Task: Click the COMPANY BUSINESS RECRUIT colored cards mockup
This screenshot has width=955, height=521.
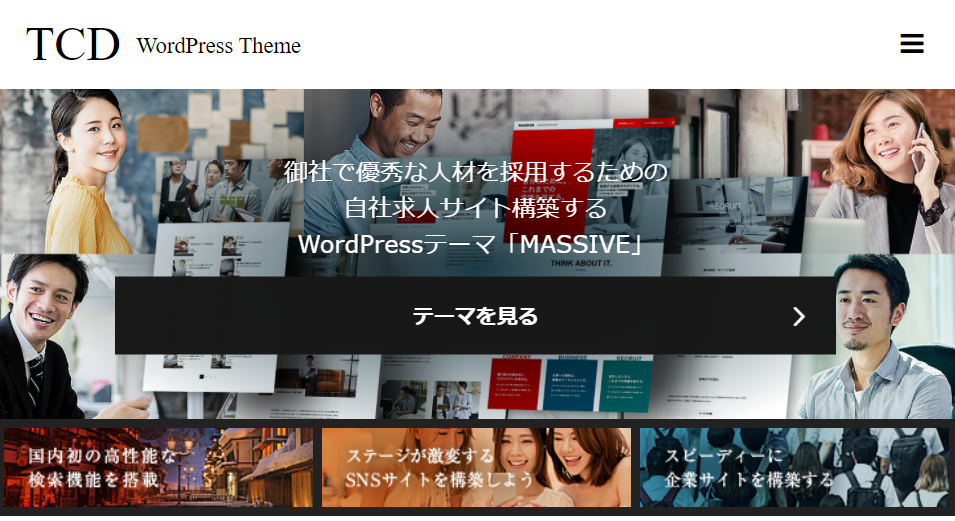Action: (569, 383)
